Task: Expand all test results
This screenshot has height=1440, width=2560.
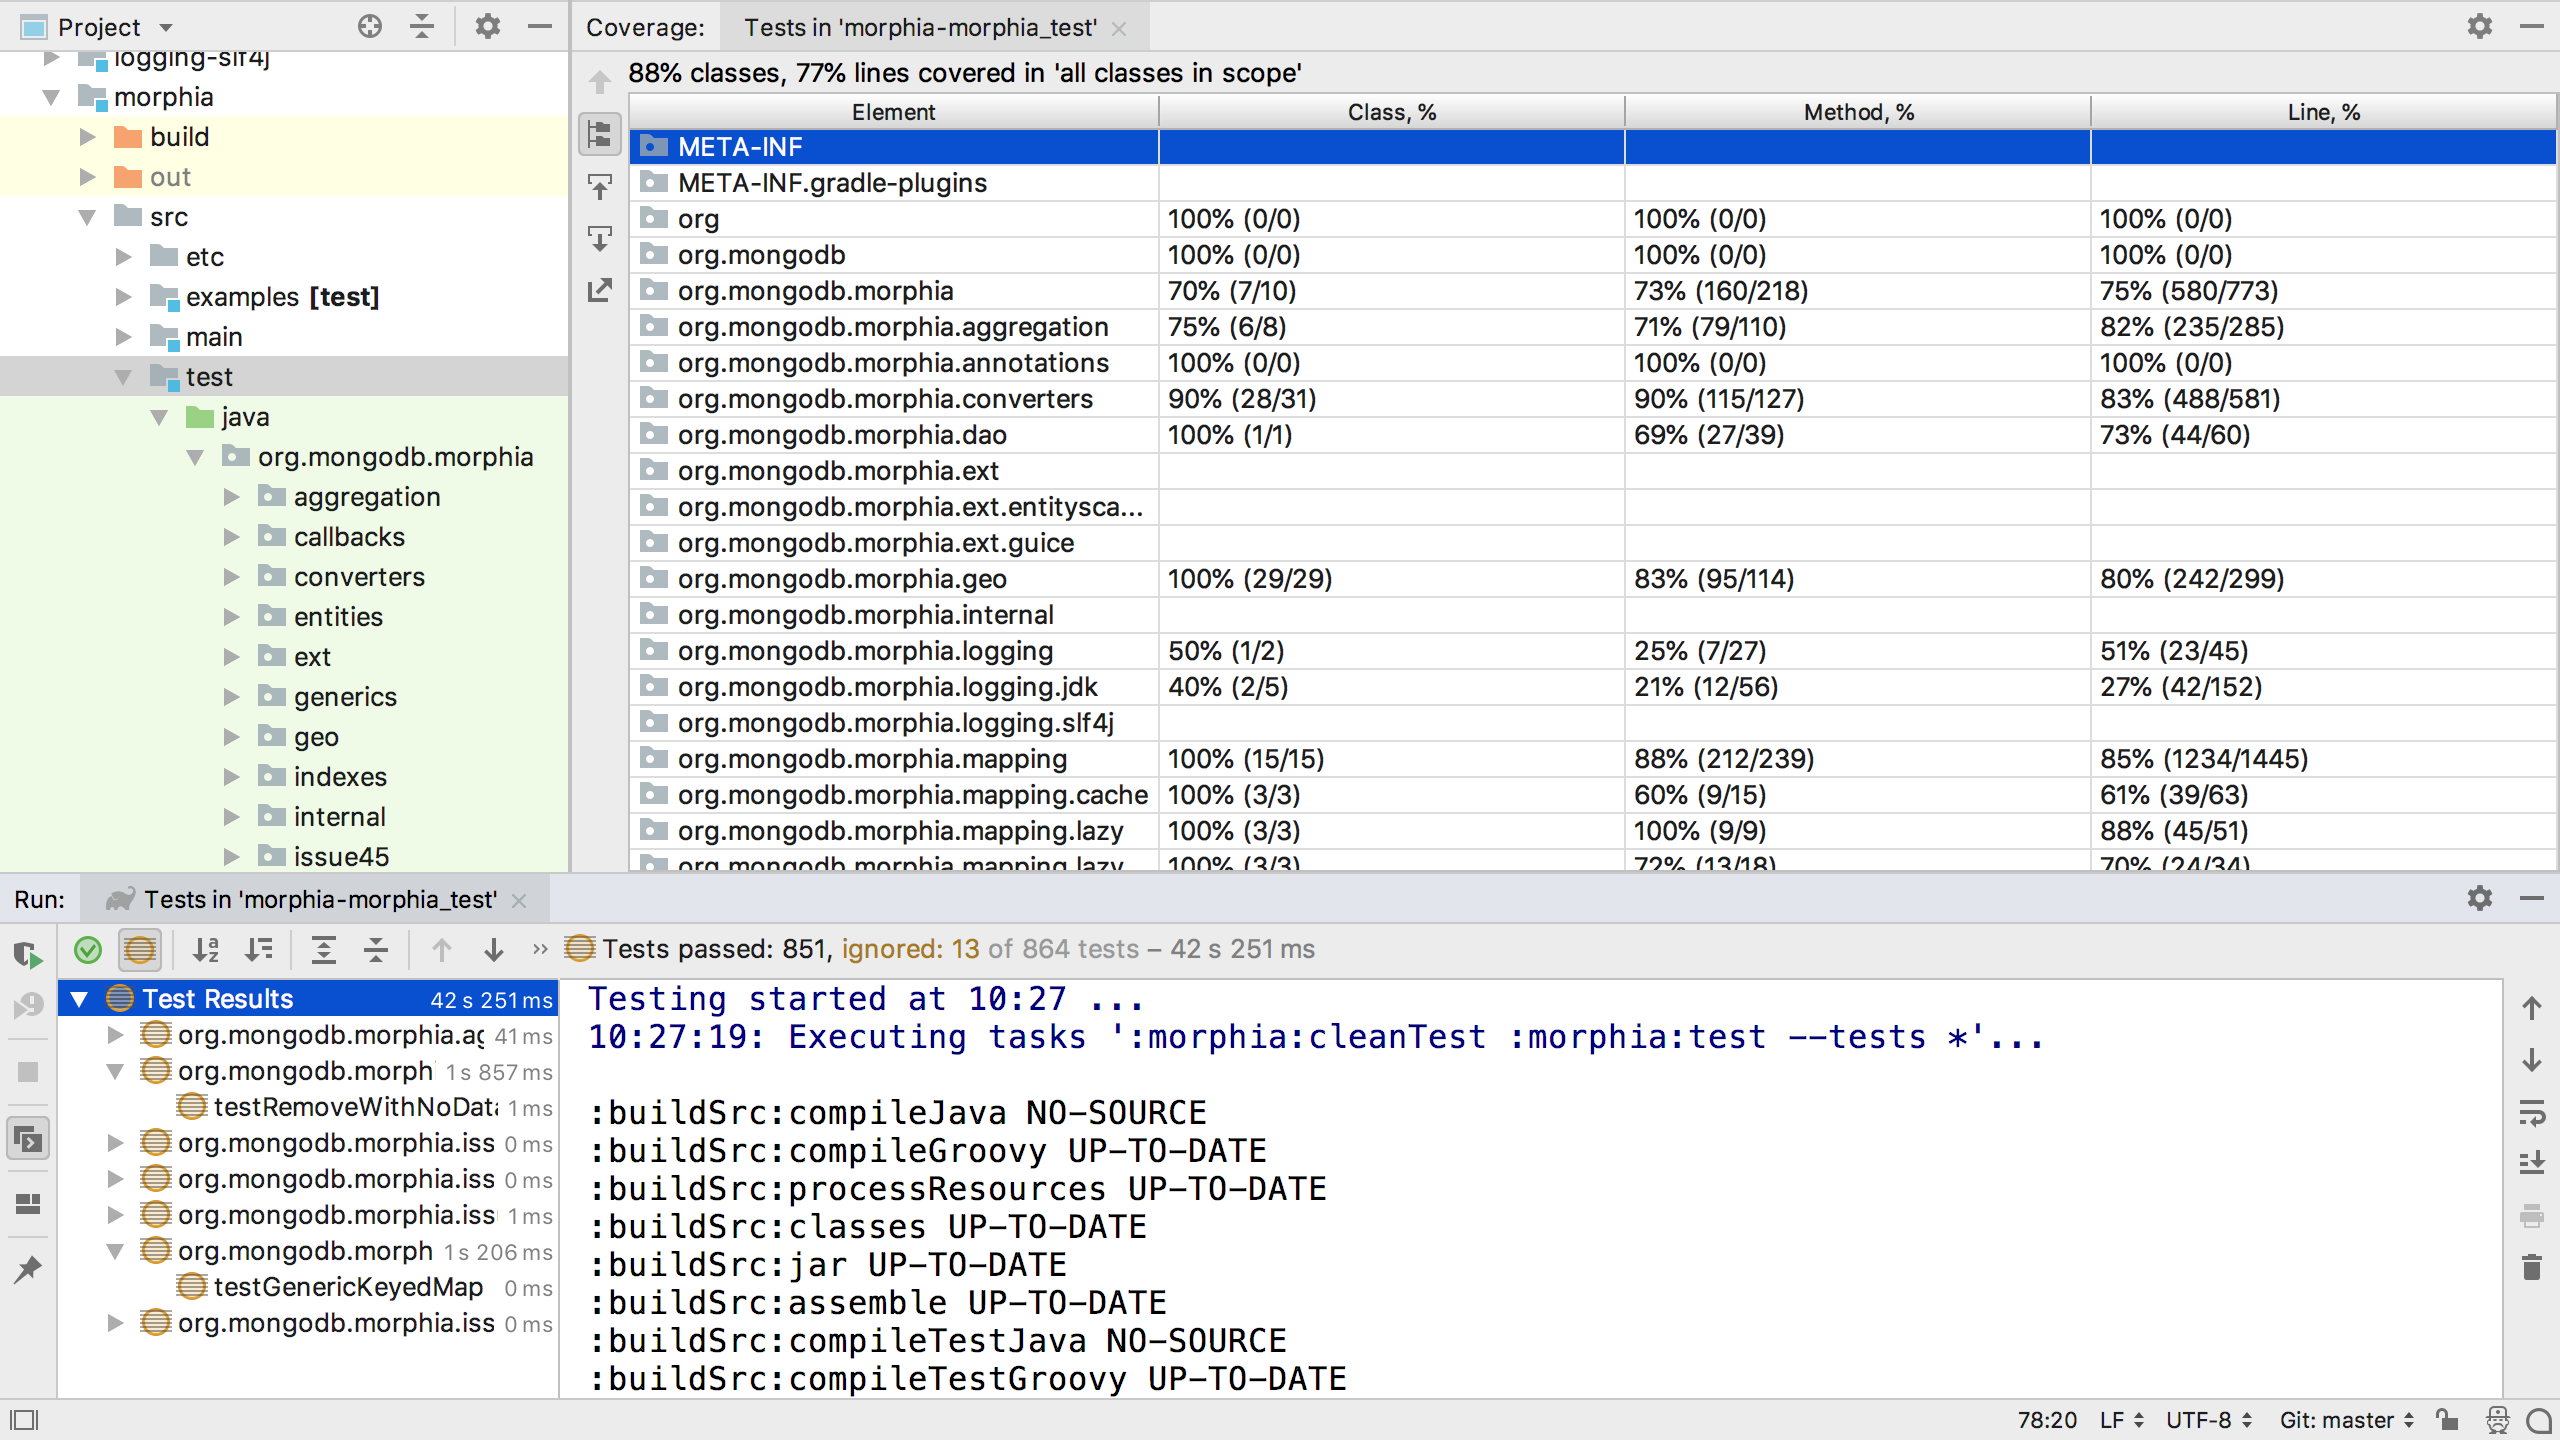Action: 324,950
